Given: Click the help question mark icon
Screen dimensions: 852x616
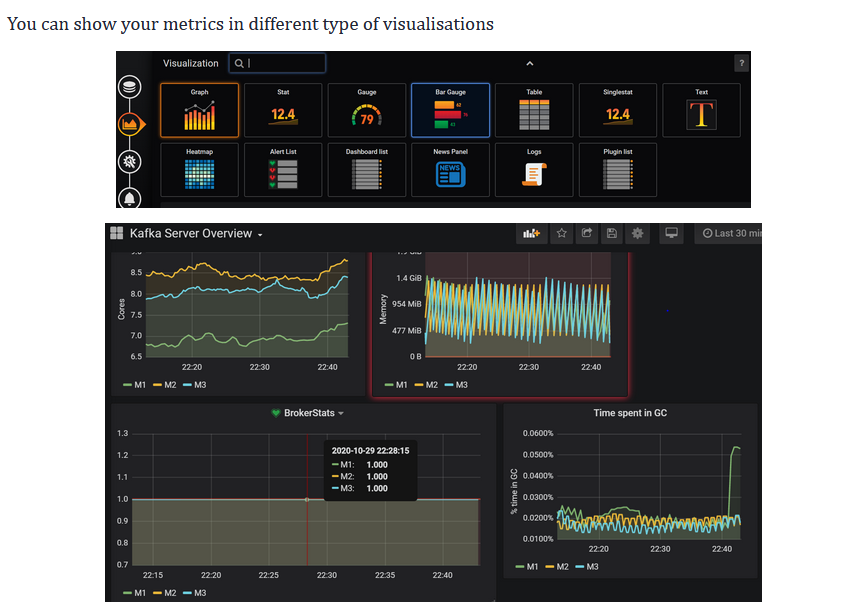Looking at the screenshot, I should coord(742,63).
